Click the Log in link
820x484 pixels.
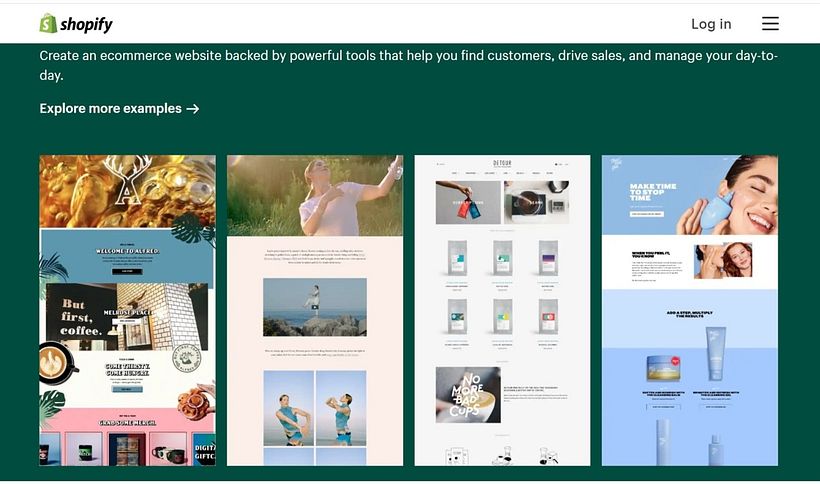pyautogui.click(x=711, y=24)
